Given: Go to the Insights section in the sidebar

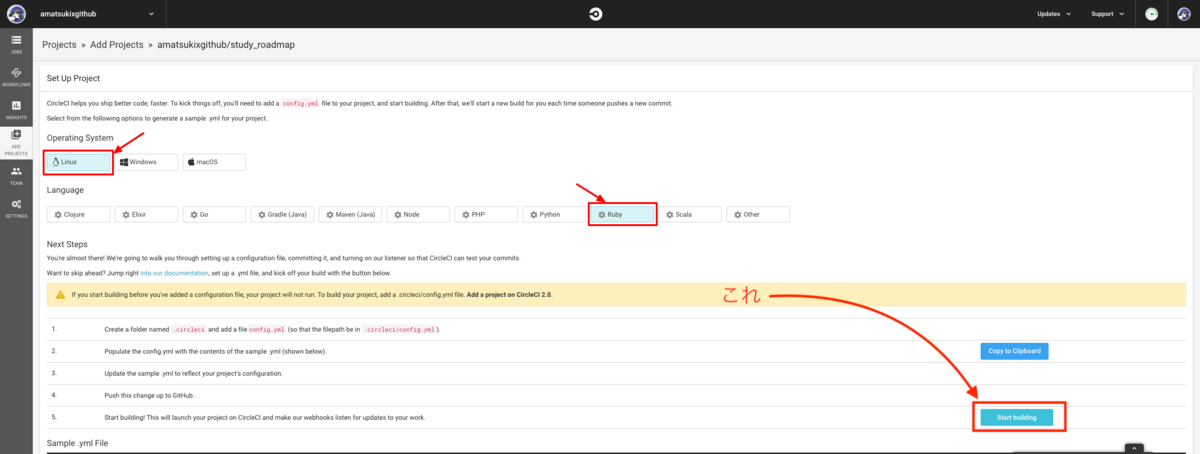Looking at the screenshot, I should click(16, 110).
